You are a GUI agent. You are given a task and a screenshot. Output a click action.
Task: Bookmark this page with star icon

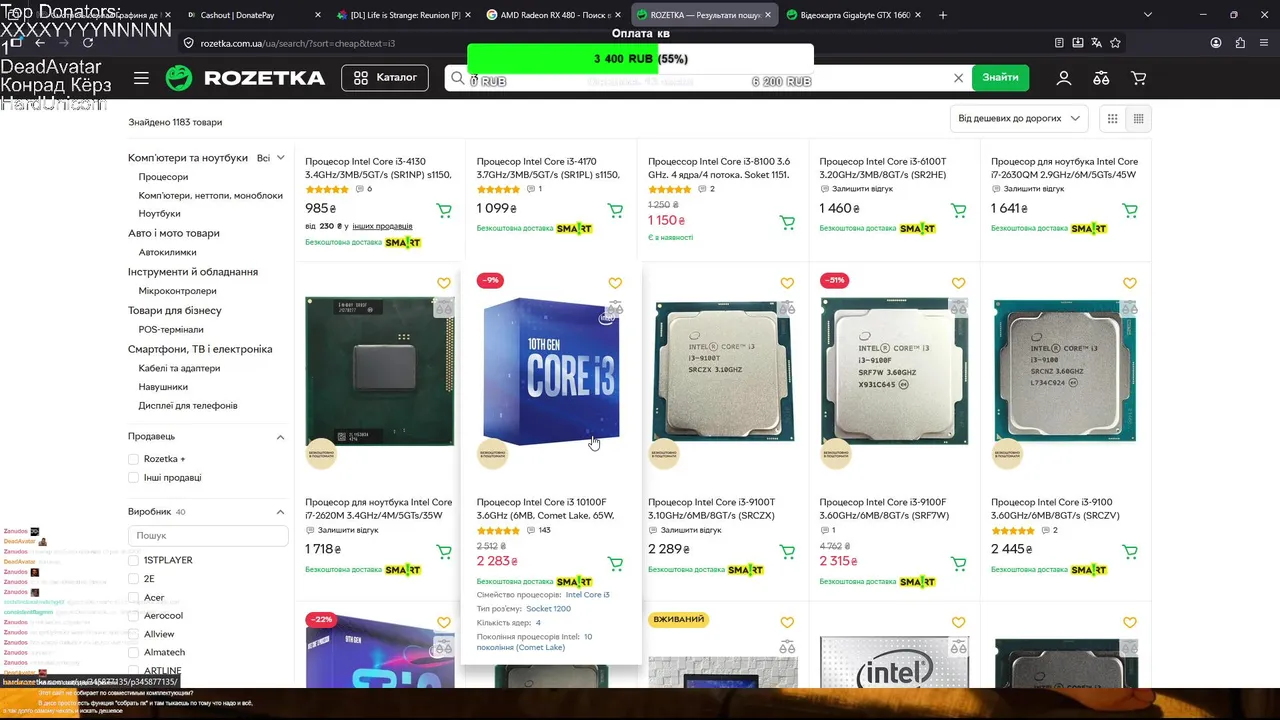[1115, 43]
